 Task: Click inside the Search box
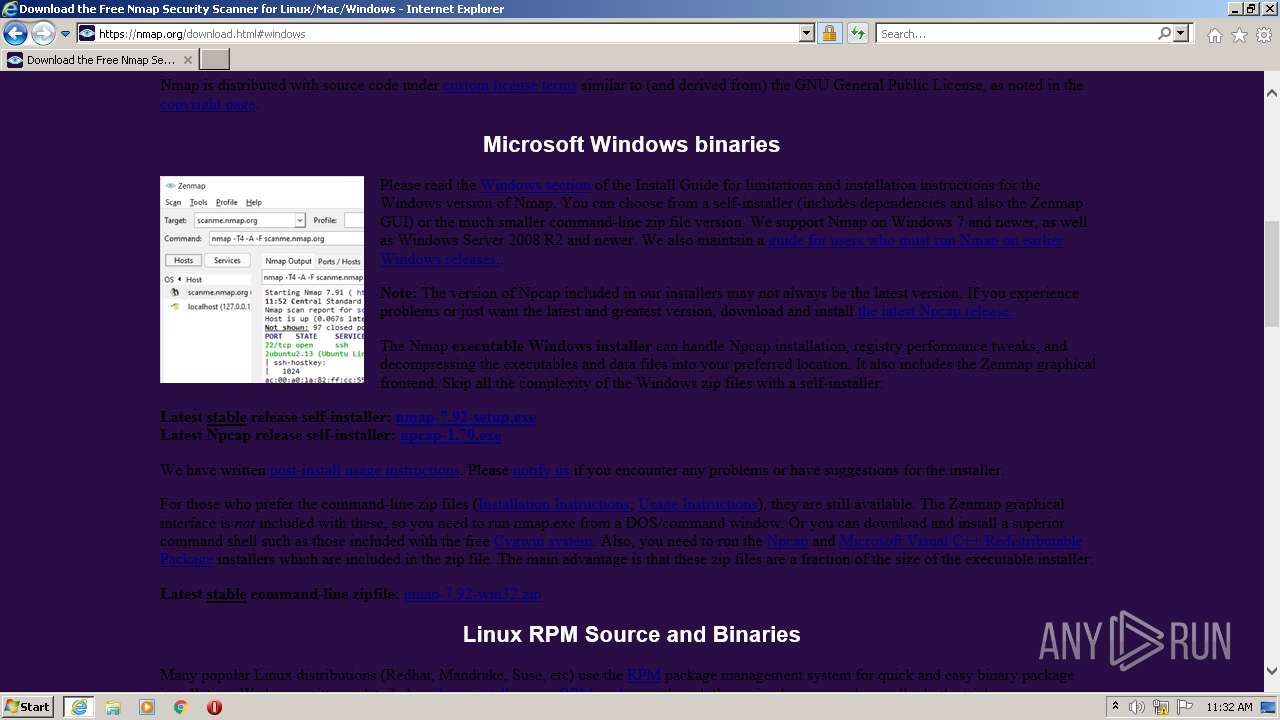[1015, 34]
